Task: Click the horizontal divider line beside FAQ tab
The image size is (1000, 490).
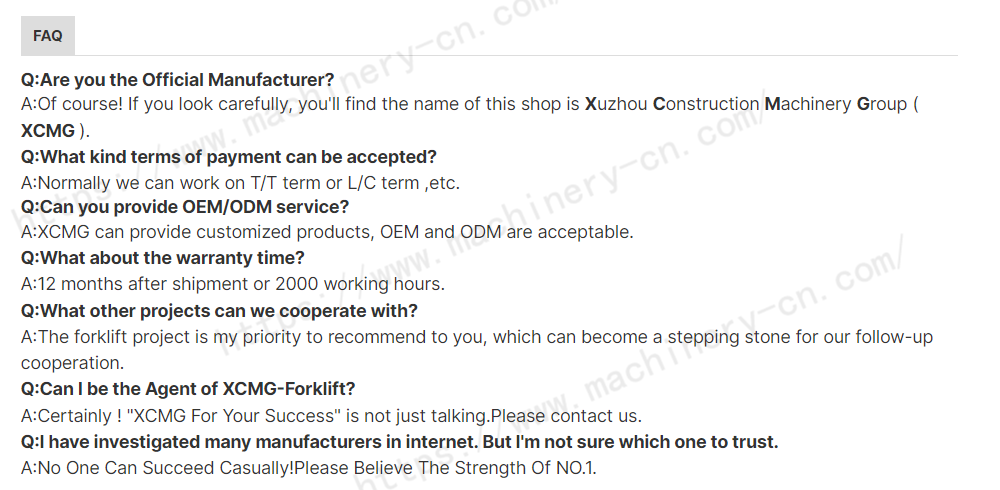Action: pos(517,56)
